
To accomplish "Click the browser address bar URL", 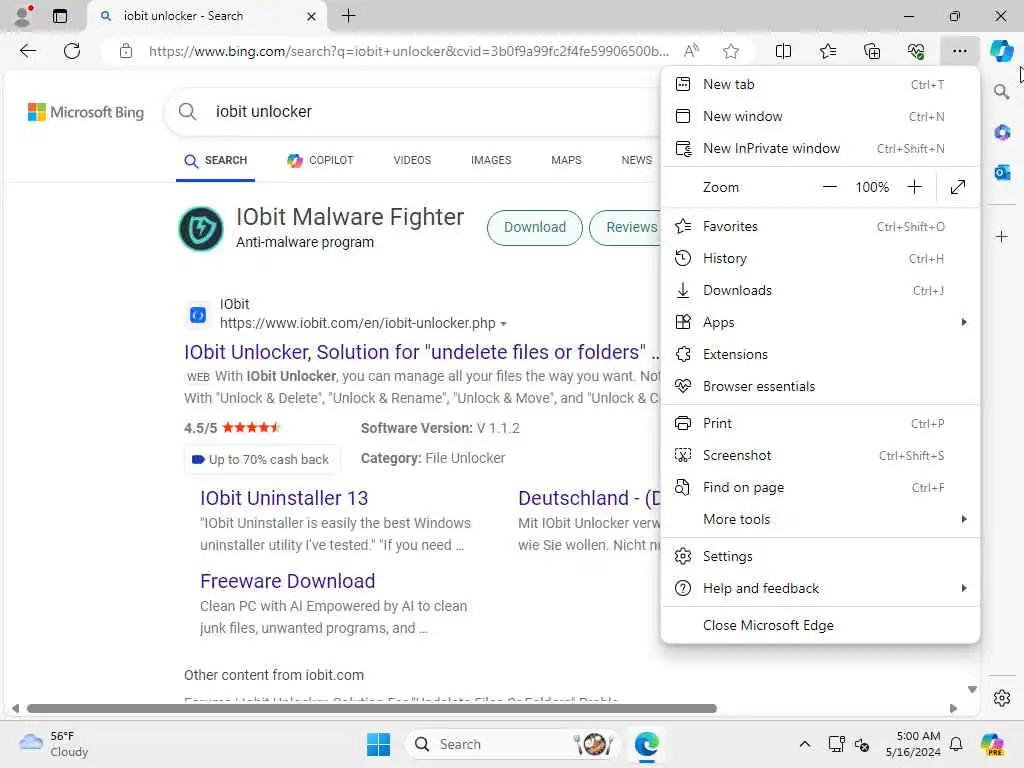I will point(408,51).
